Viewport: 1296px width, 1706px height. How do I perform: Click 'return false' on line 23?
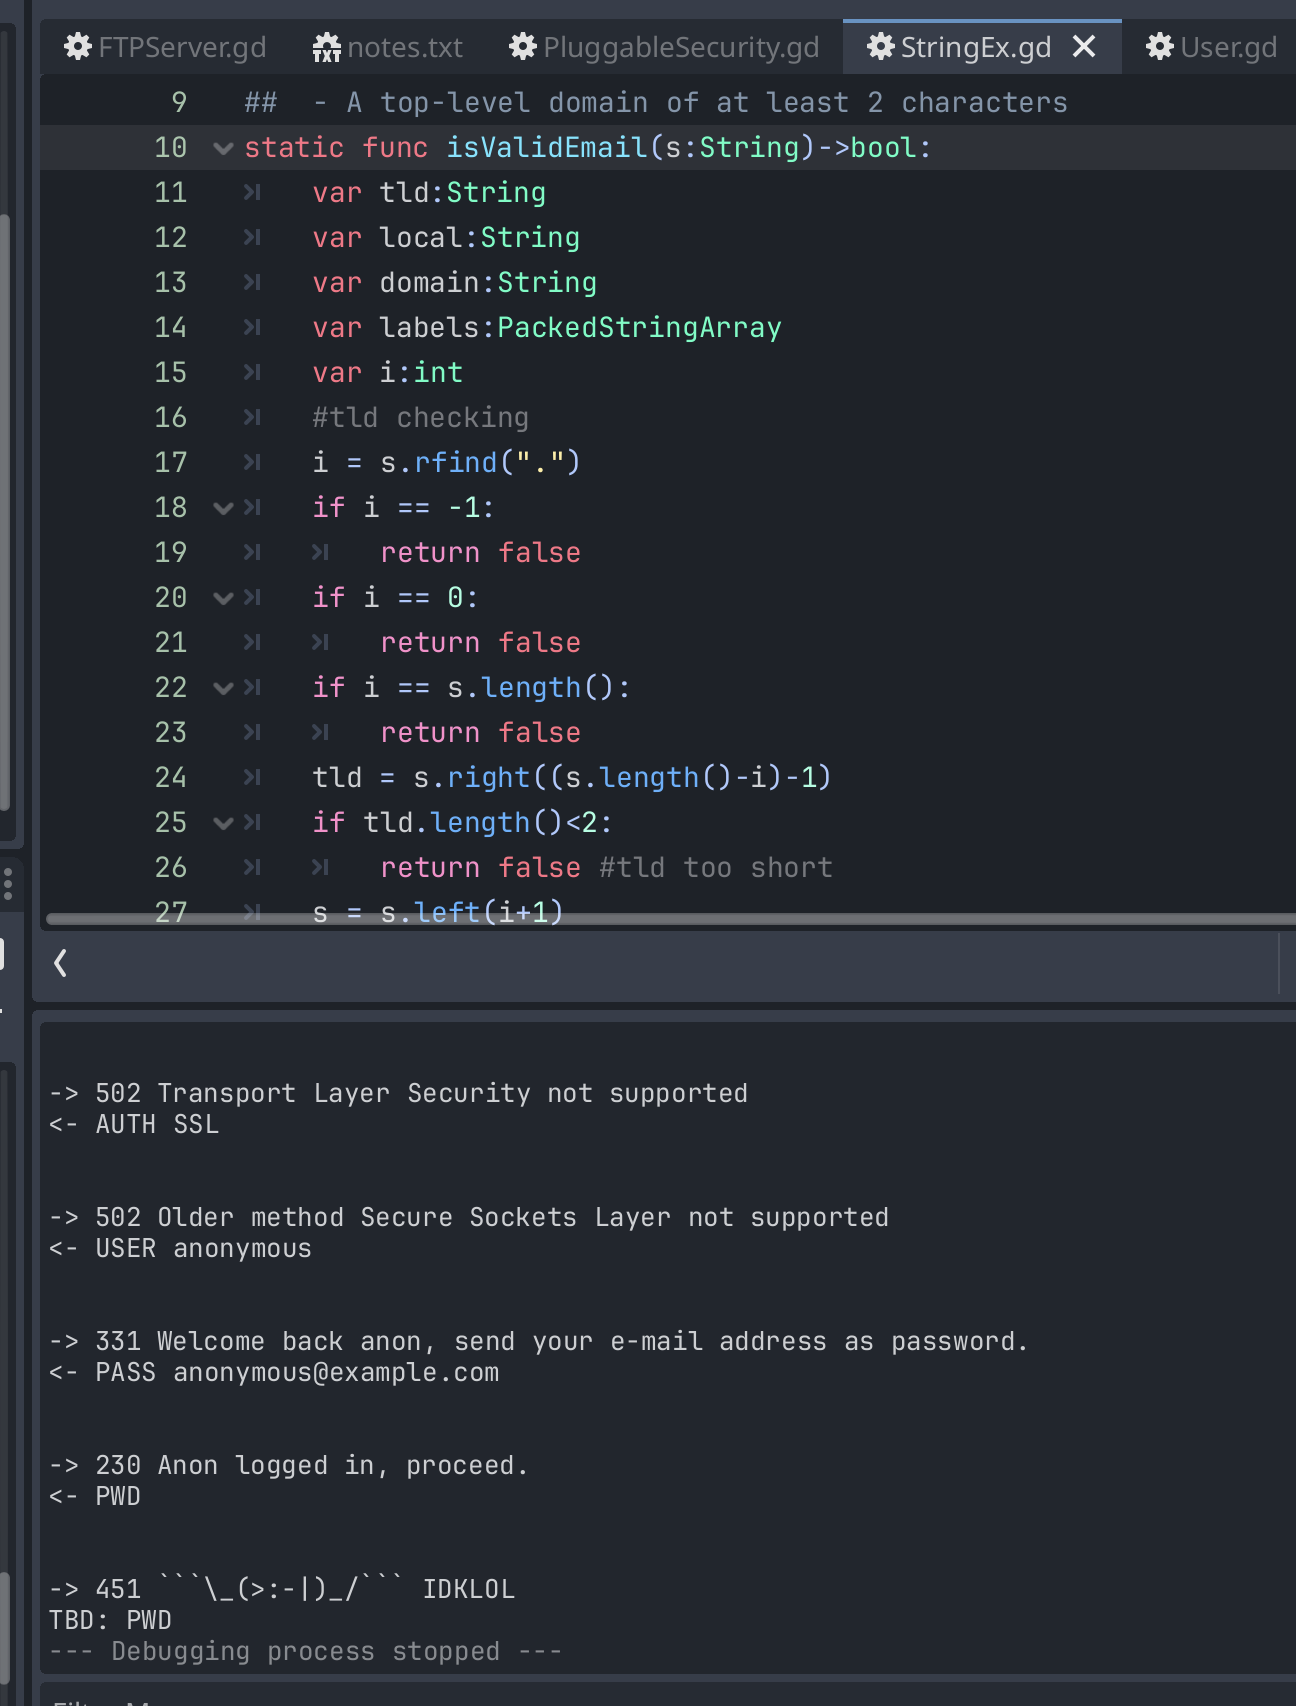[x=481, y=733]
